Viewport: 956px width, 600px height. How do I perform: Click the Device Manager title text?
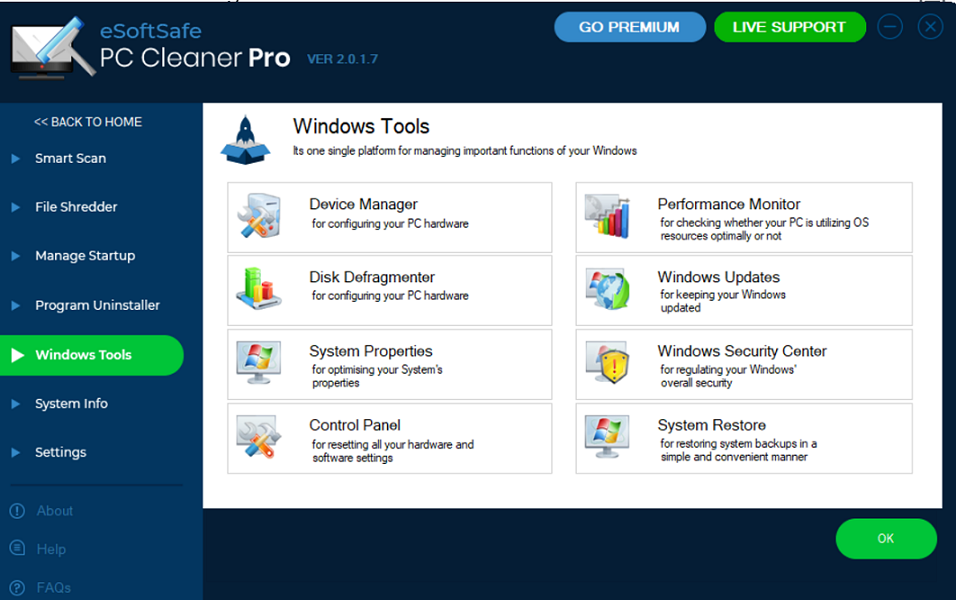(363, 204)
